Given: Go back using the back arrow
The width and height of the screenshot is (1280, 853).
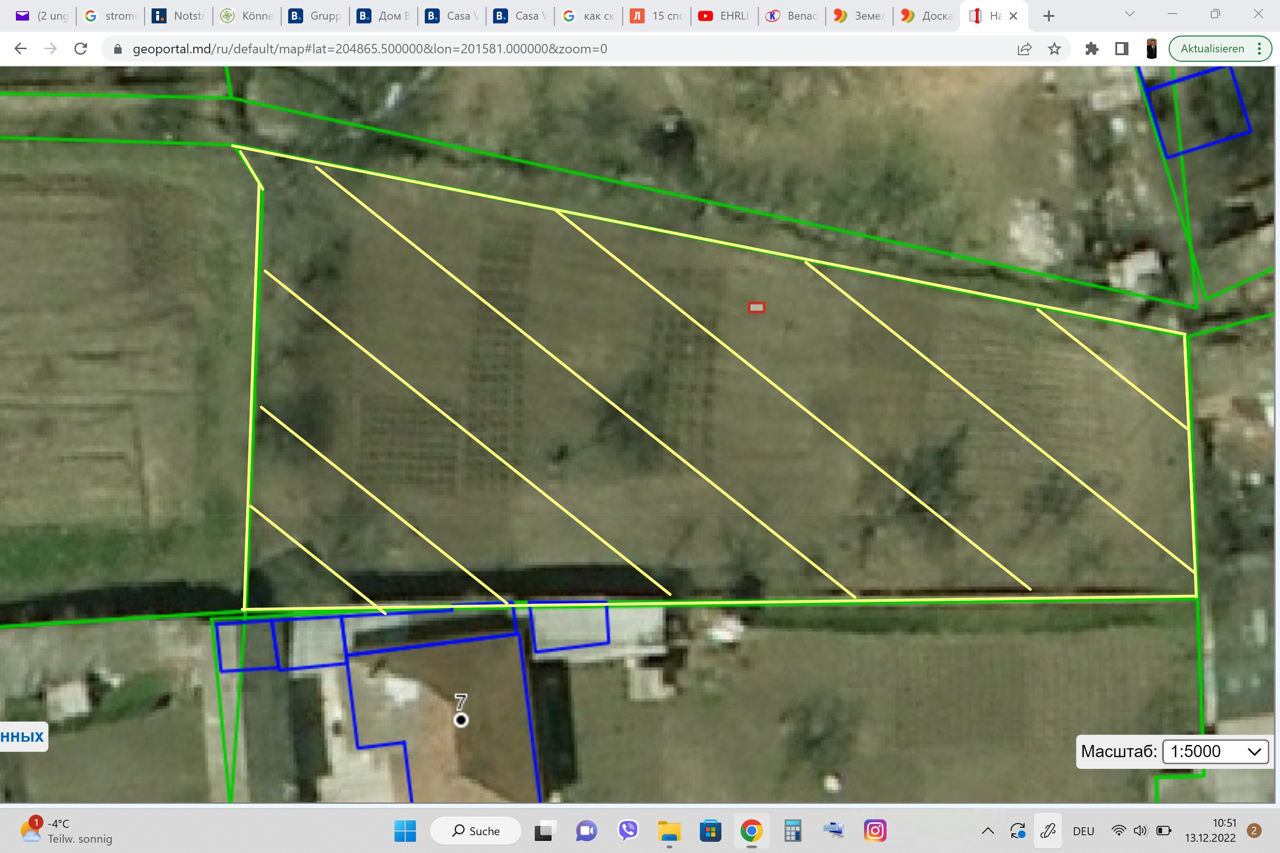Looking at the screenshot, I should [x=20, y=49].
